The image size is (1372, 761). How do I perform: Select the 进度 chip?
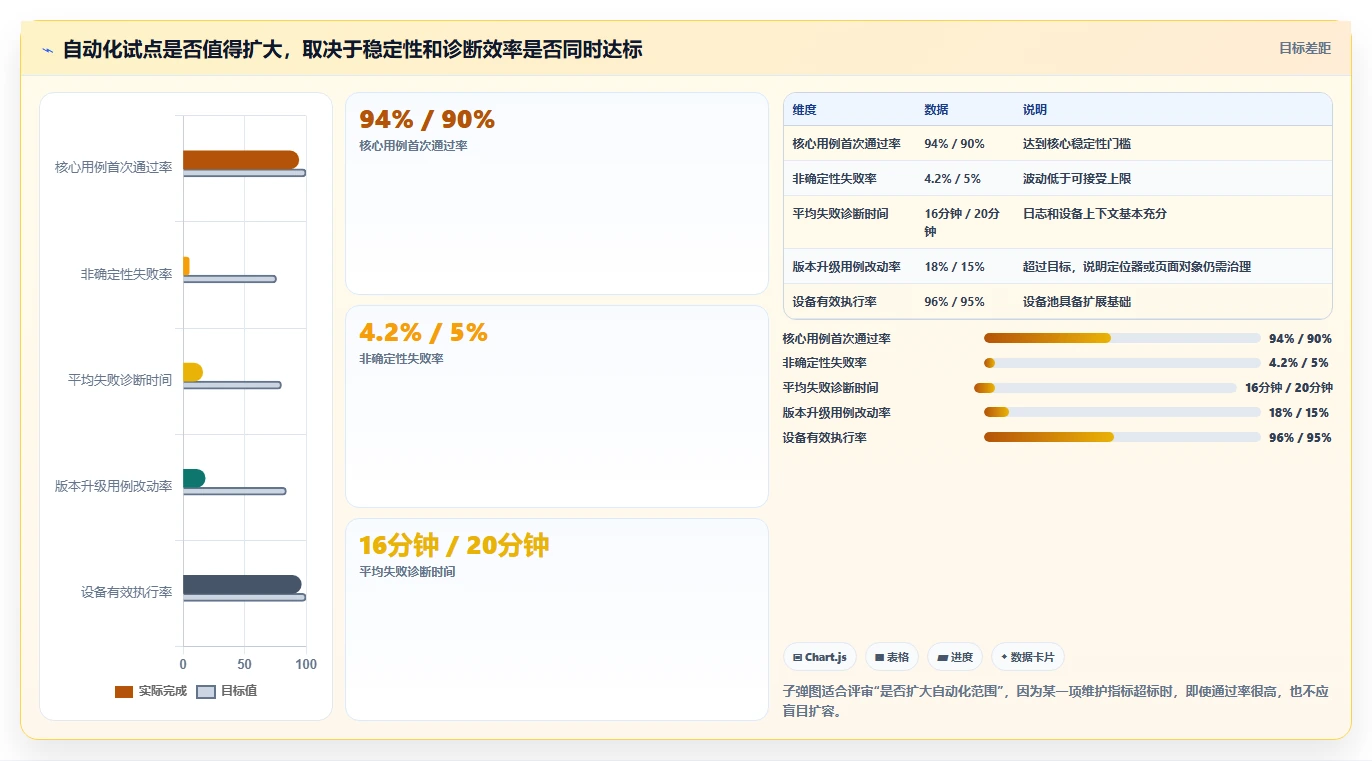[955, 657]
